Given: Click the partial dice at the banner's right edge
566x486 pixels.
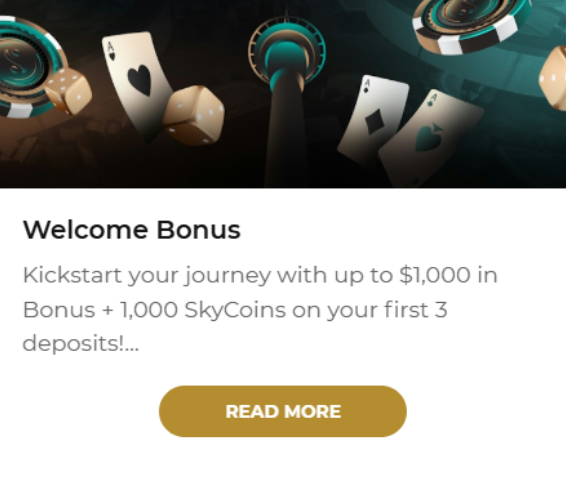Looking at the screenshot, I should coord(552,78).
